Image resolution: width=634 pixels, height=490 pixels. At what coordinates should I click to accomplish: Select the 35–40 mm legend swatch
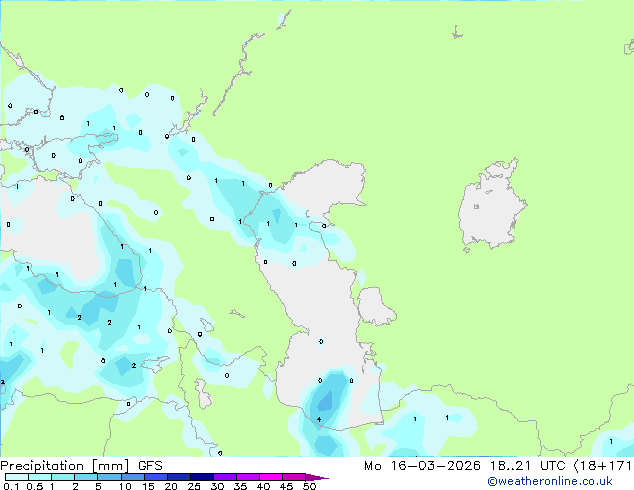[248, 477]
